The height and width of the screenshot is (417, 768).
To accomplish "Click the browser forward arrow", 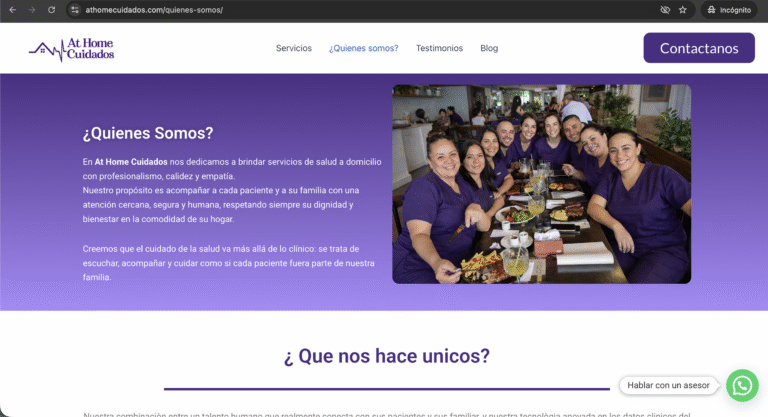I will click(32, 10).
